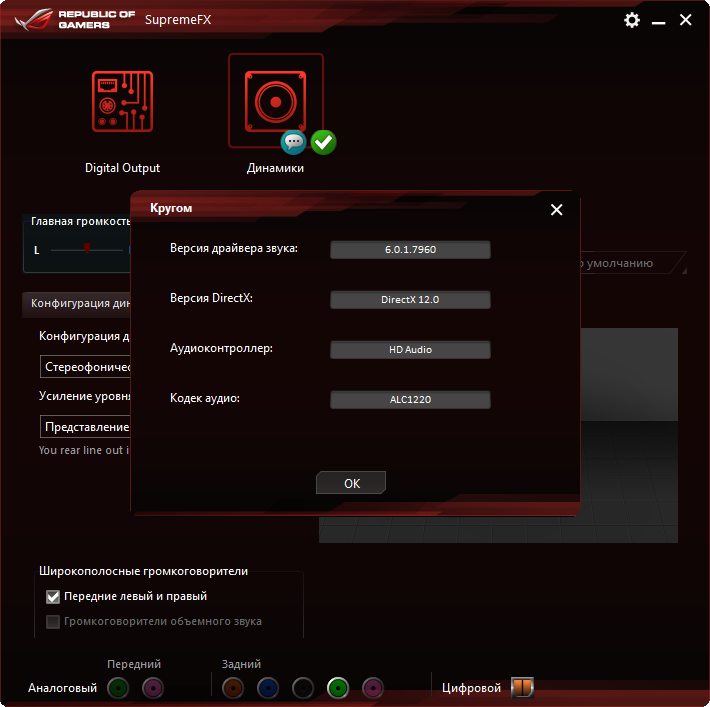Image resolution: width=710 pixels, height=707 pixels.
Task: Close the Кругом dialog with X
Action: tap(556, 210)
